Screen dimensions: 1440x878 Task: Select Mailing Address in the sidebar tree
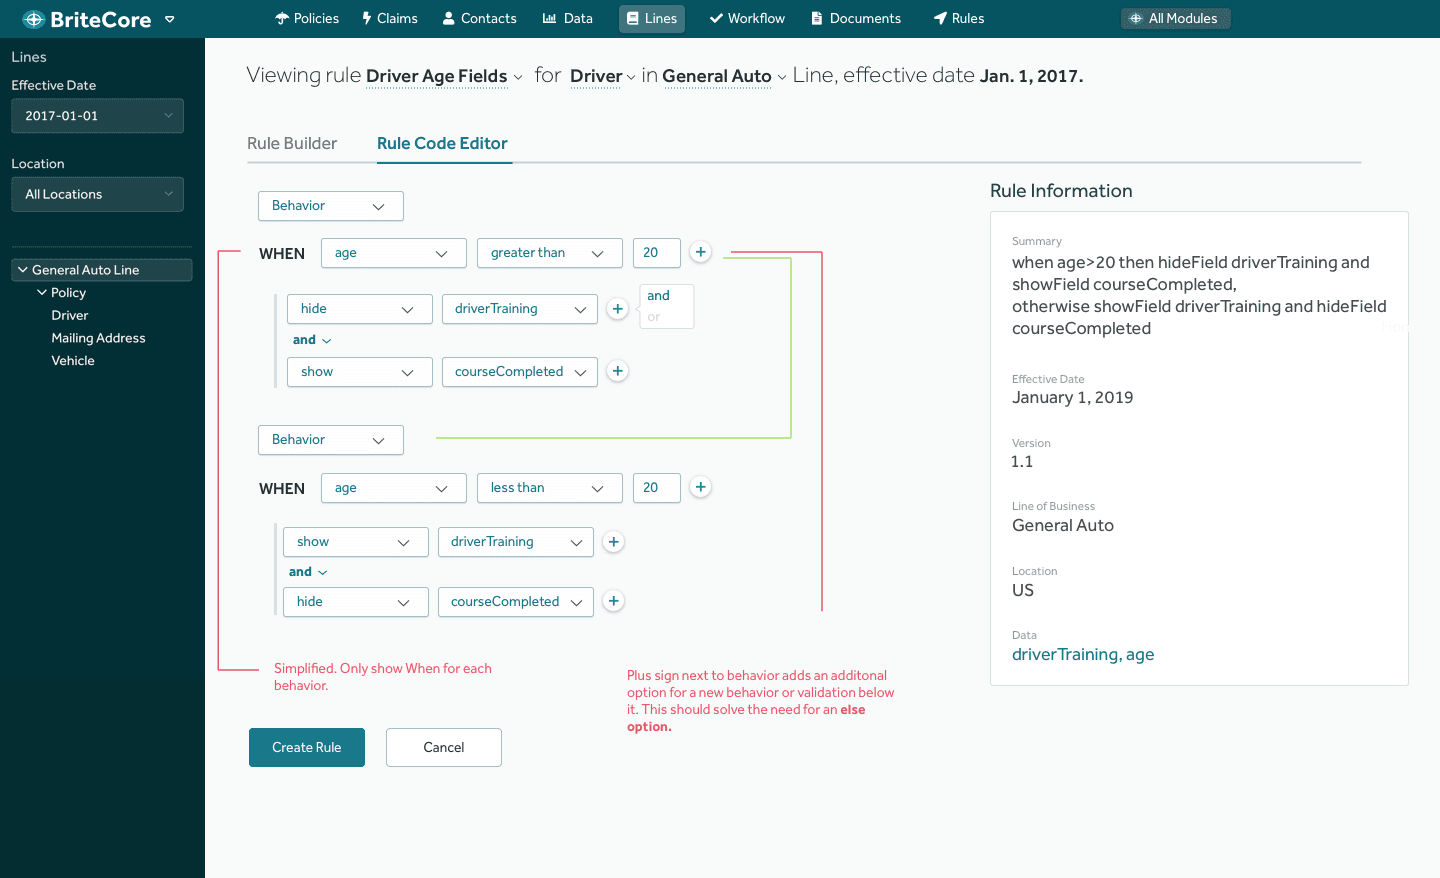98,338
